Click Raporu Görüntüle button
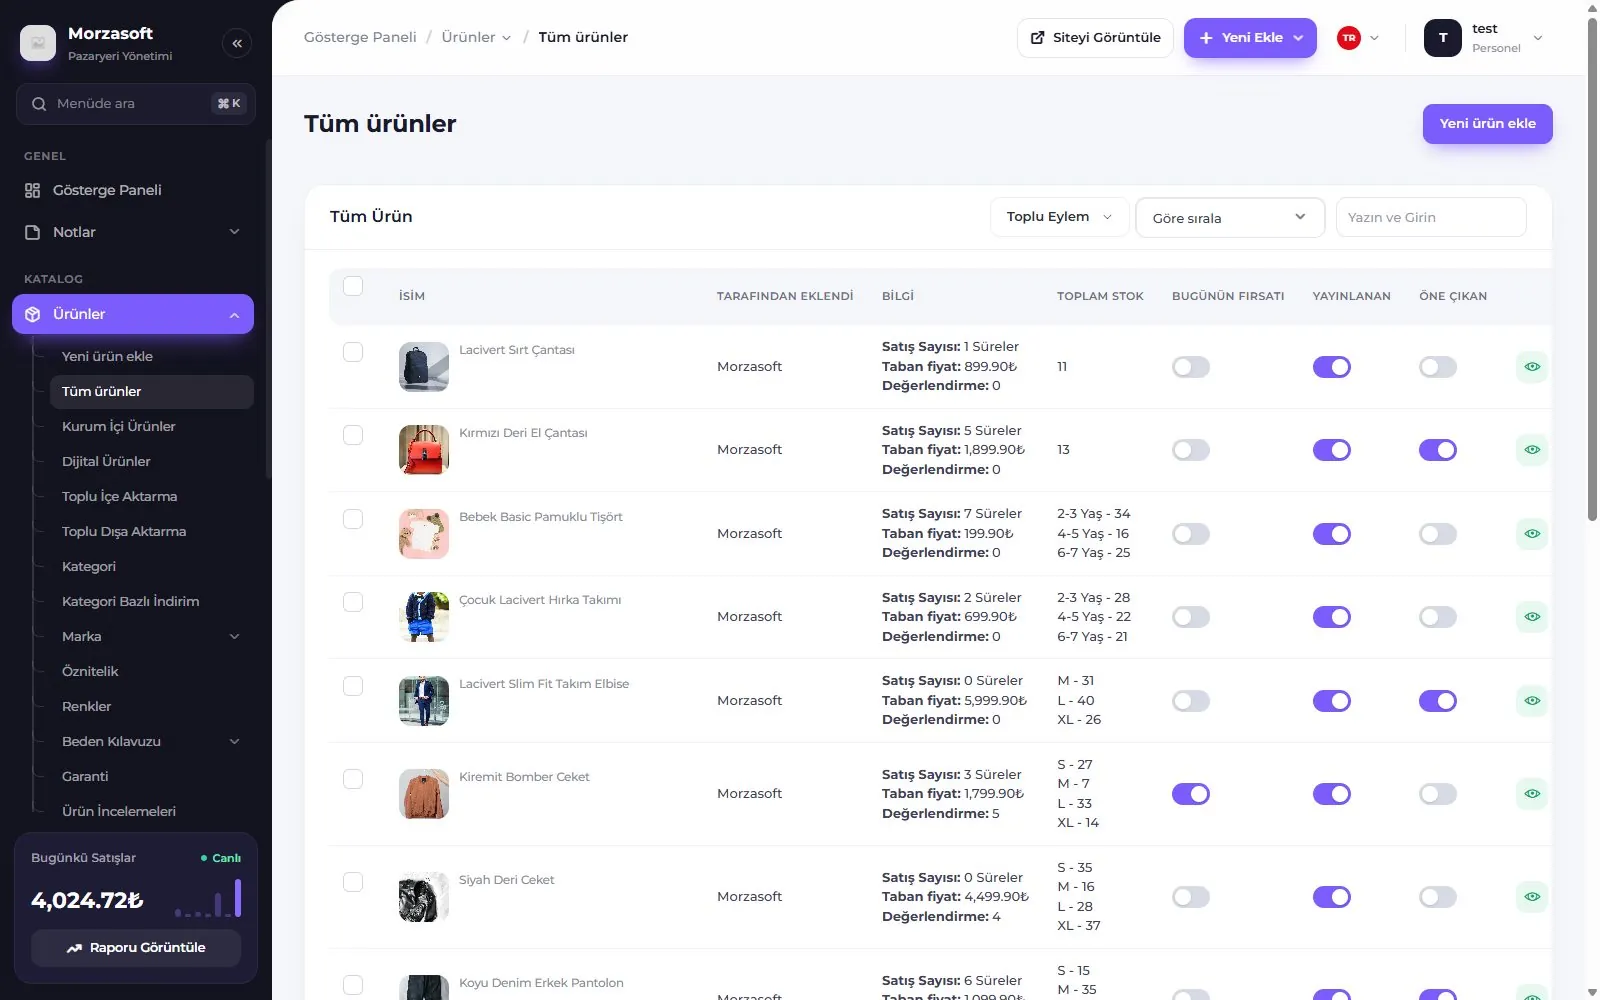This screenshot has height=1000, width=1600. 136,948
